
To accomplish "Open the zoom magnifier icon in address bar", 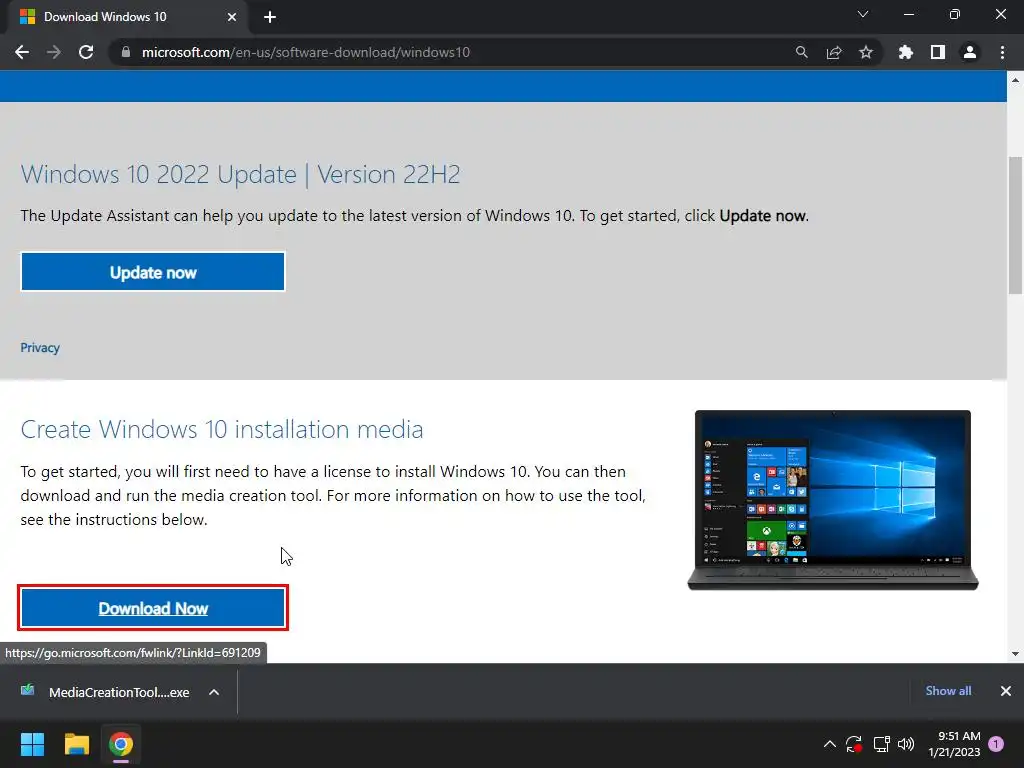I will (x=801, y=52).
